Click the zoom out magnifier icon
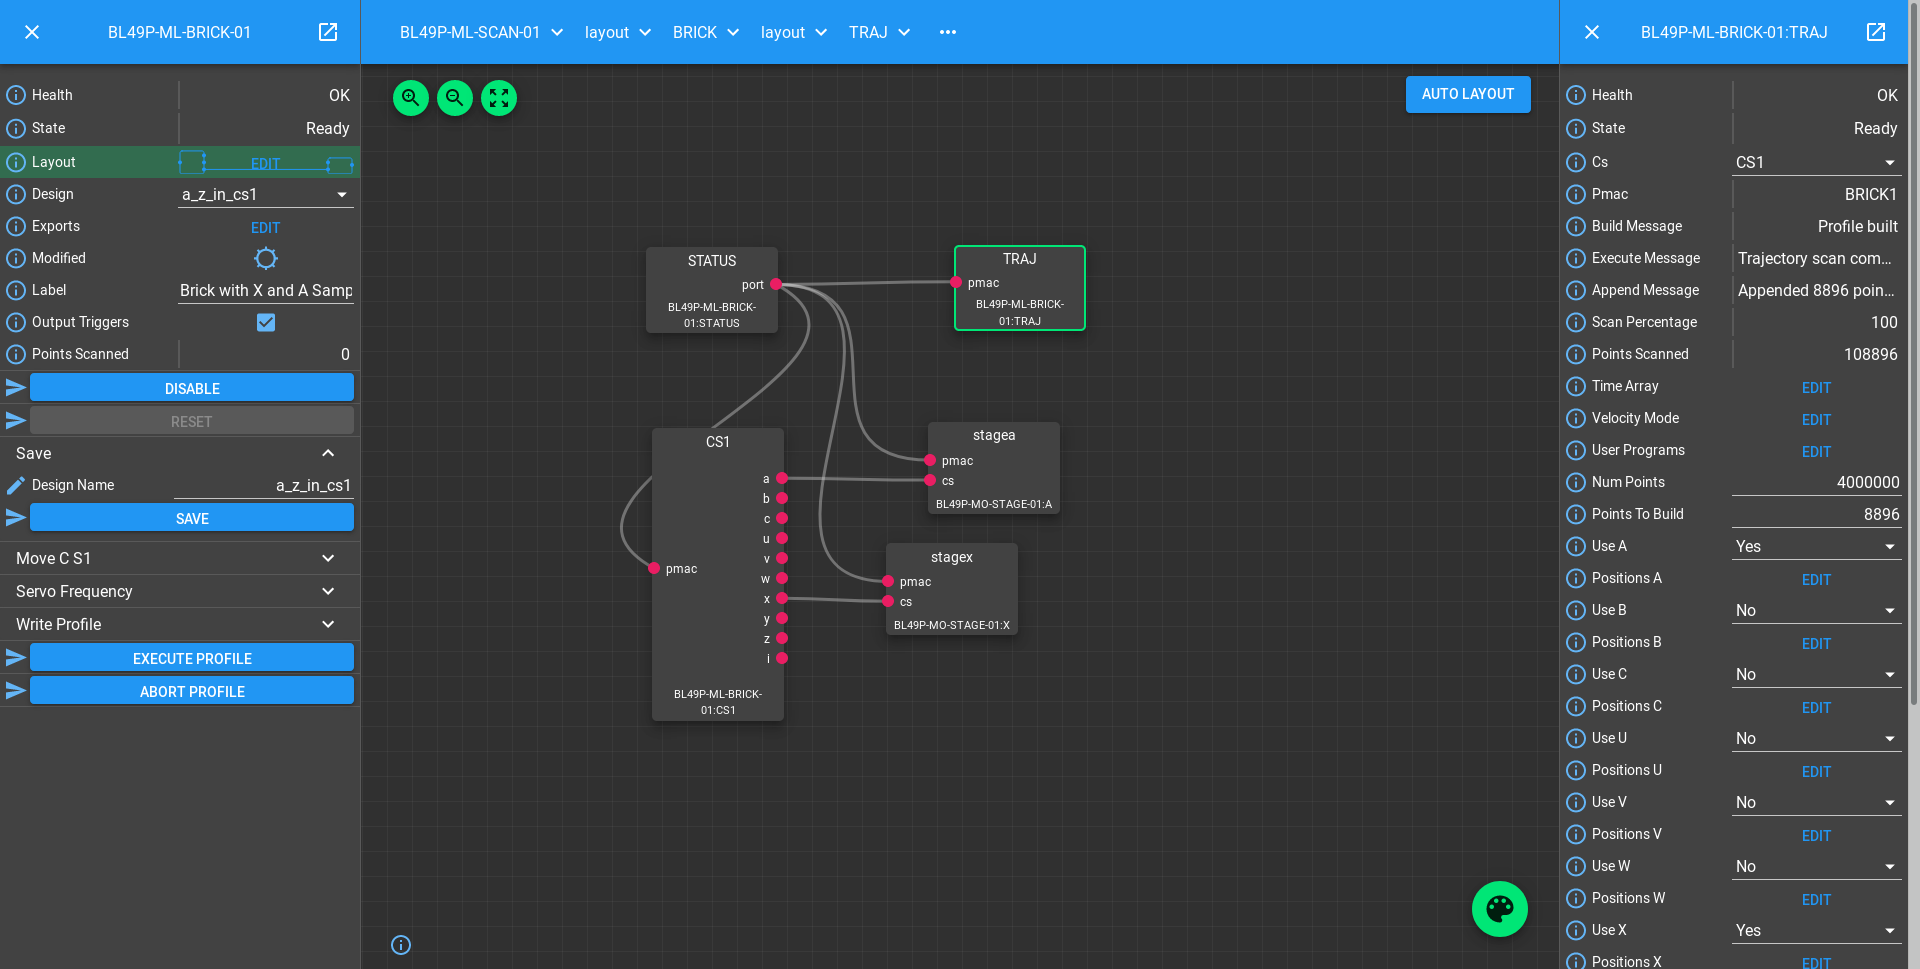The height and width of the screenshot is (969, 1920). (455, 98)
